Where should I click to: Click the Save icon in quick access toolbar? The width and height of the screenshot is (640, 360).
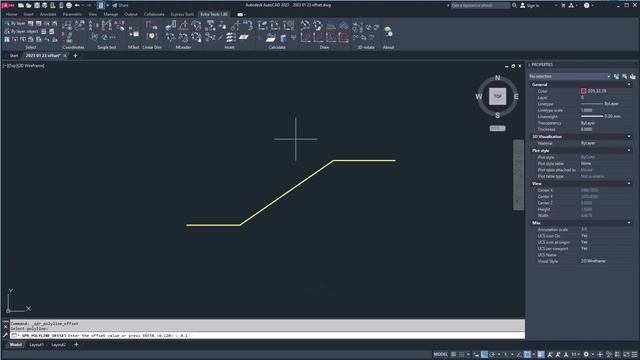[x=37, y=5]
